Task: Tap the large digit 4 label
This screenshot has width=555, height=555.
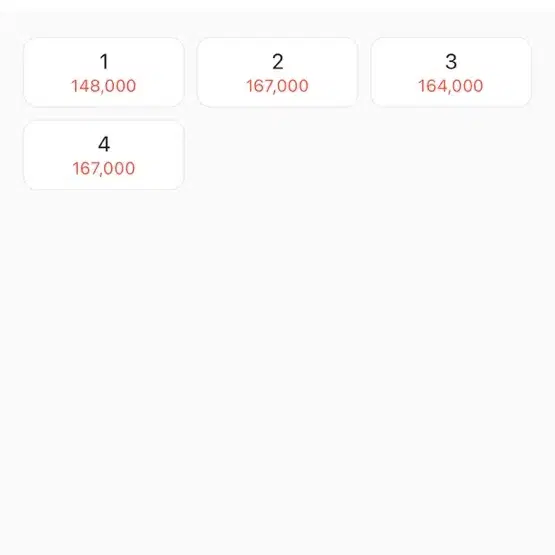Action: (x=104, y=144)
